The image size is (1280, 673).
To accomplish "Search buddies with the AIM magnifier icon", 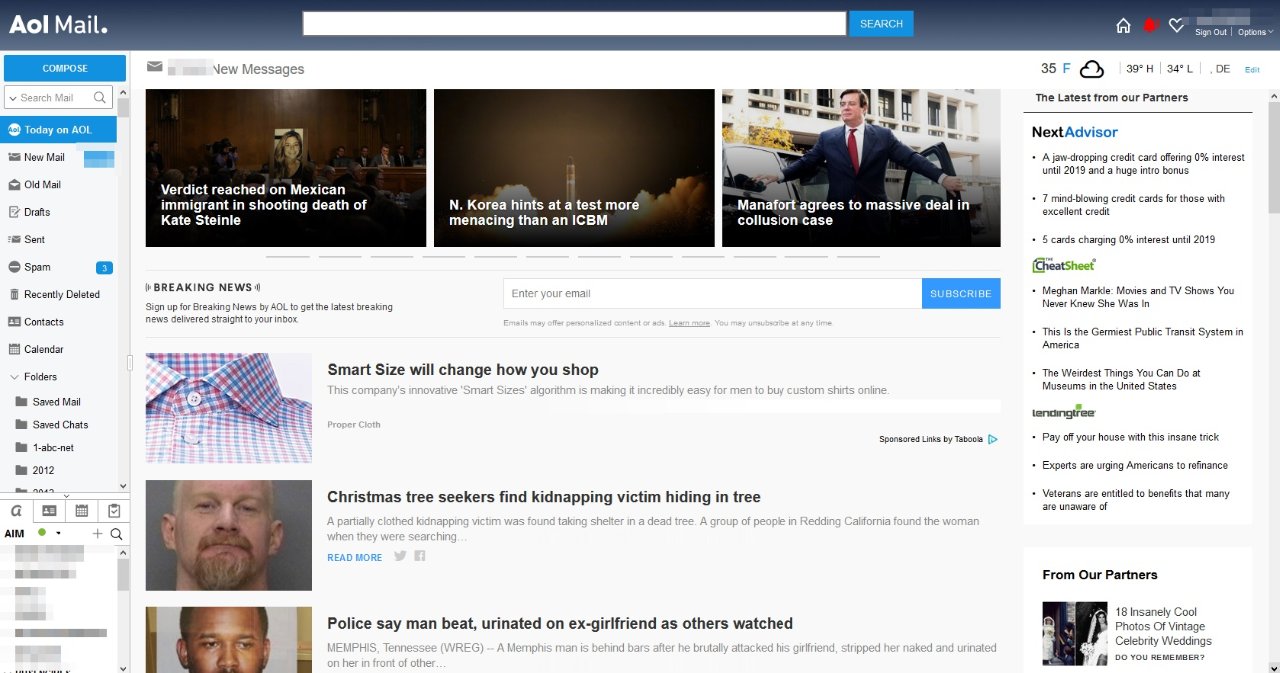I will [x=116, y=534].
